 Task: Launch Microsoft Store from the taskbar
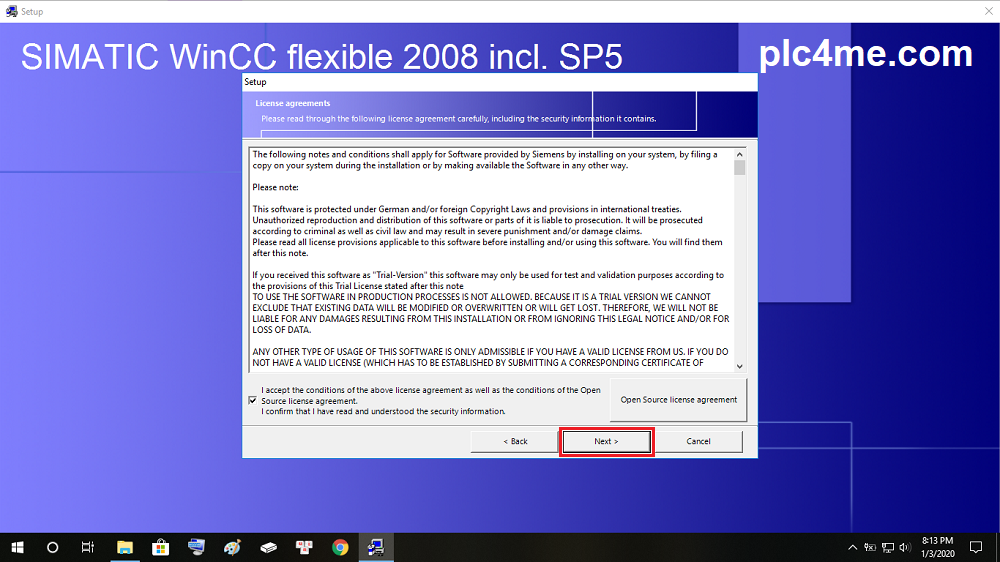160,547
